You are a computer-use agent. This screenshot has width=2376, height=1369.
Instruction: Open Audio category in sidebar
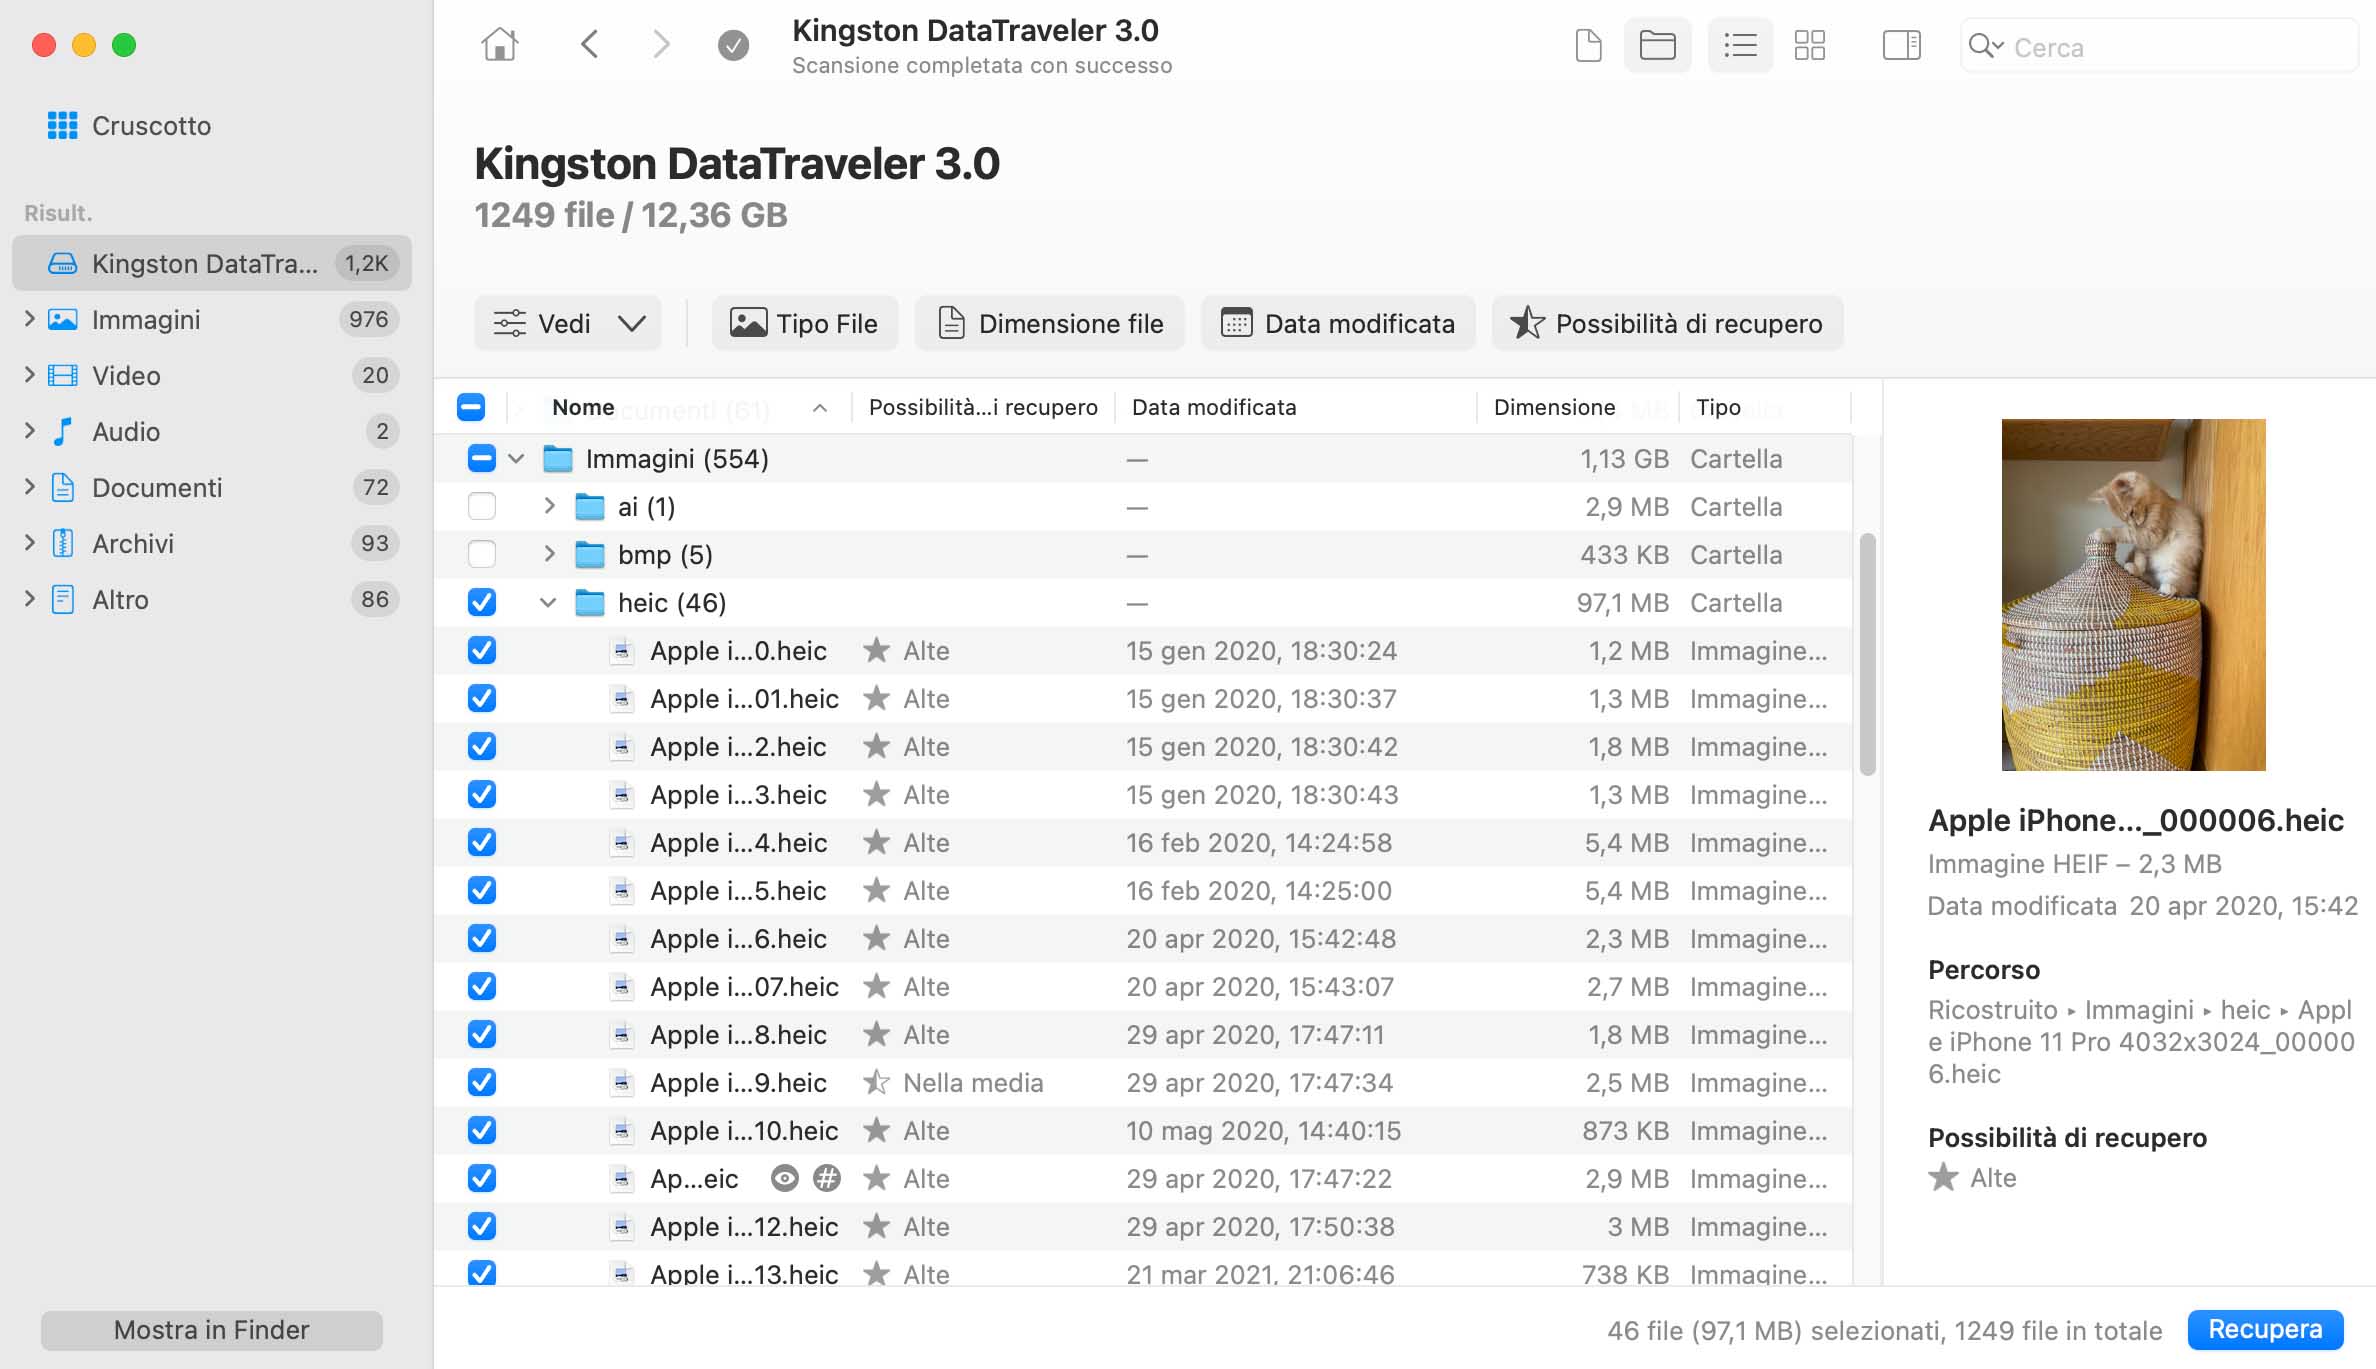point(212,431)
